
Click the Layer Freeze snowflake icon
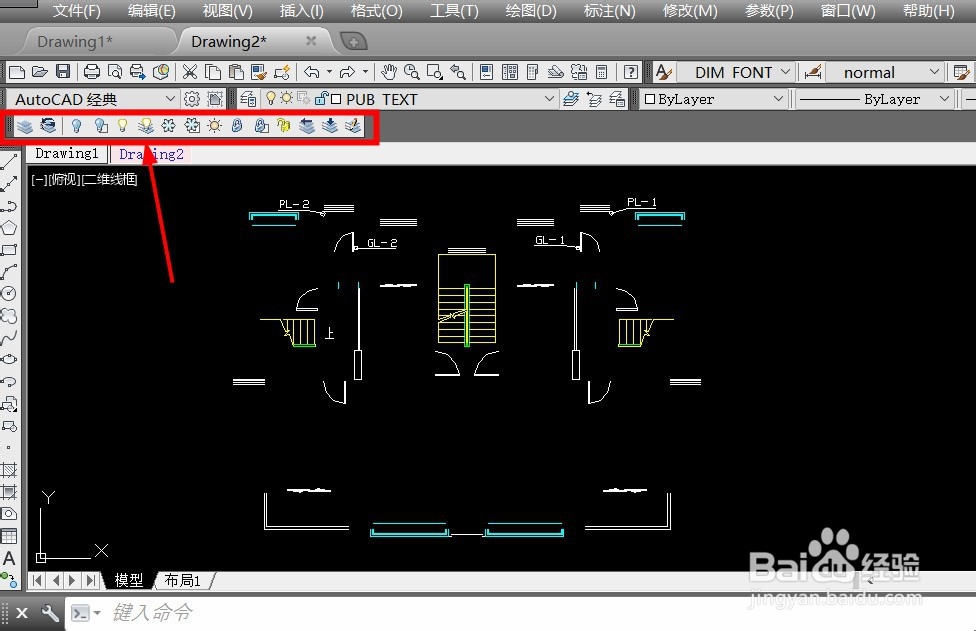point(169,126)
